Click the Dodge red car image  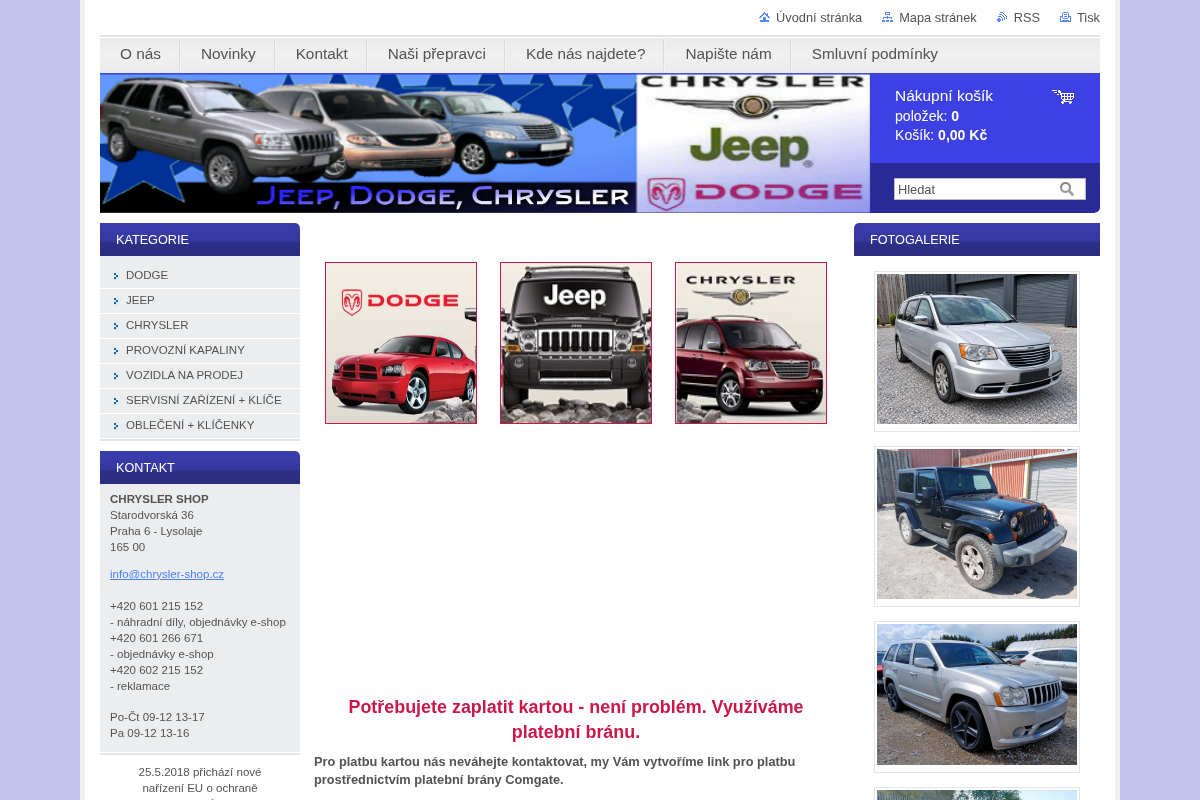pos(401,343)
